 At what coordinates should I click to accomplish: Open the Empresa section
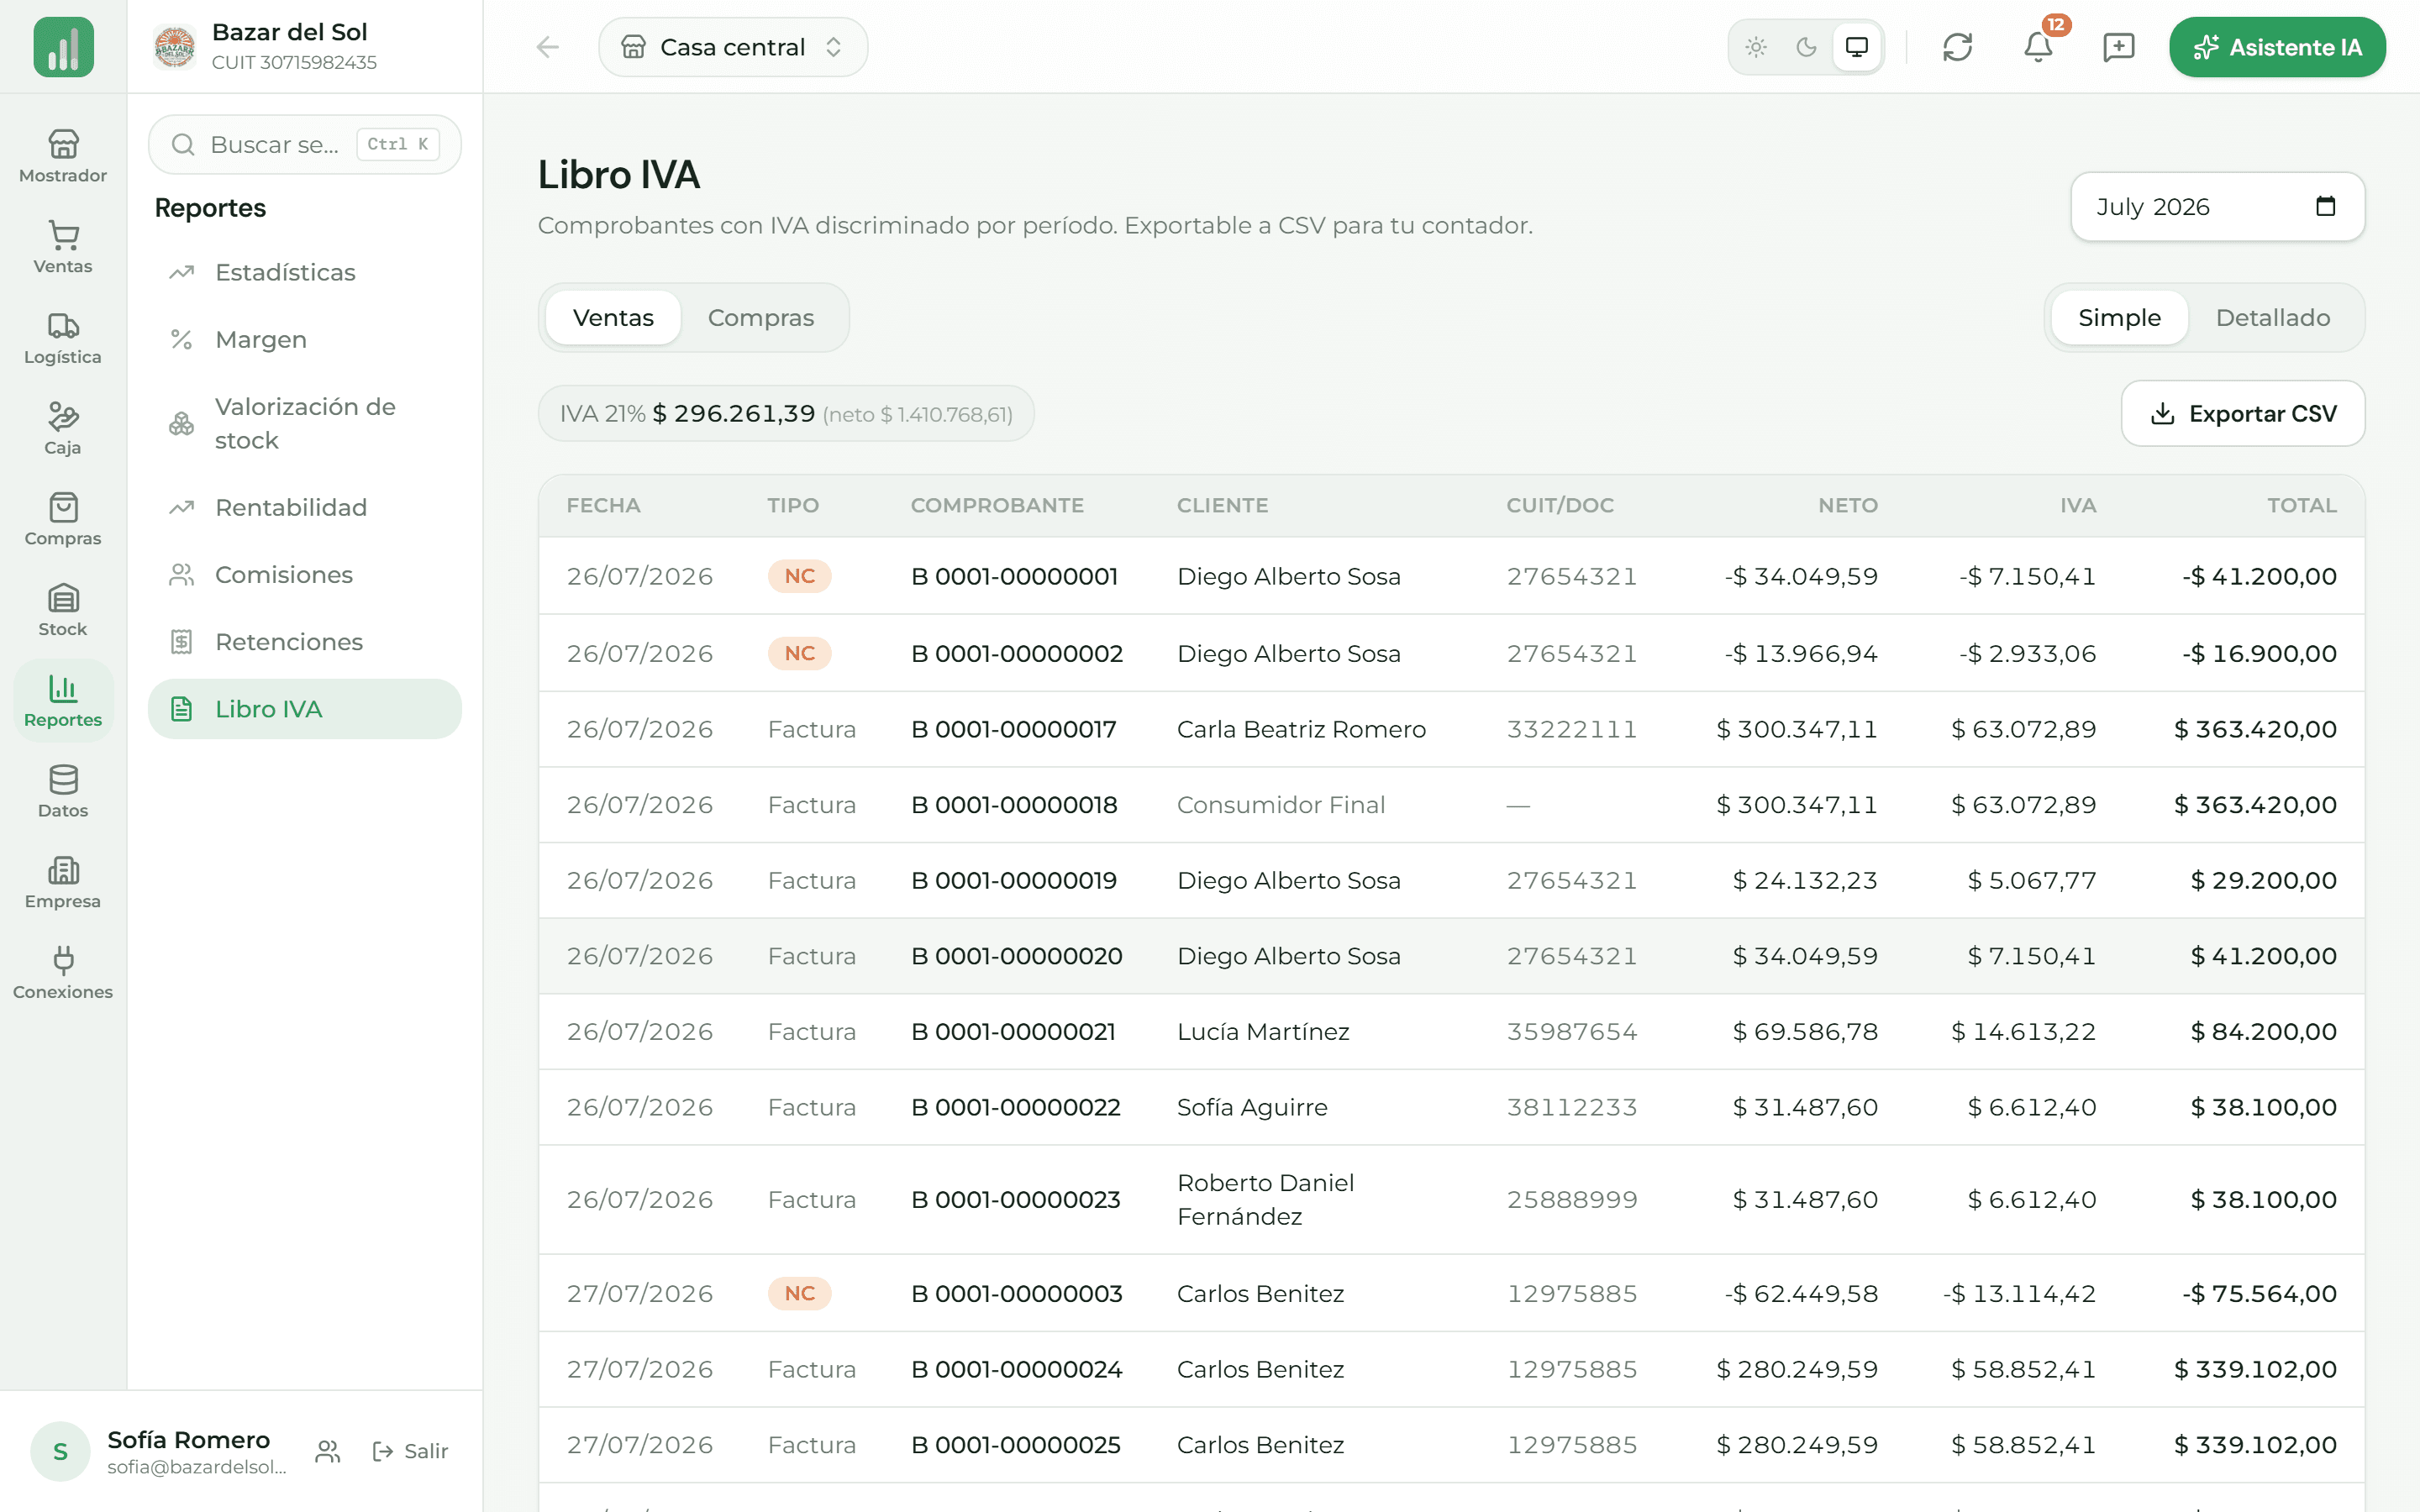[x=63, y=883]
